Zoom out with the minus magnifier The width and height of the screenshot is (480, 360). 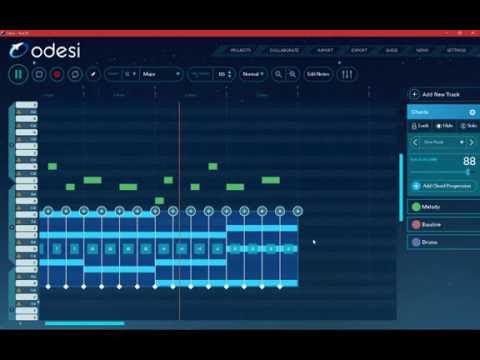(x=278, y=74)
